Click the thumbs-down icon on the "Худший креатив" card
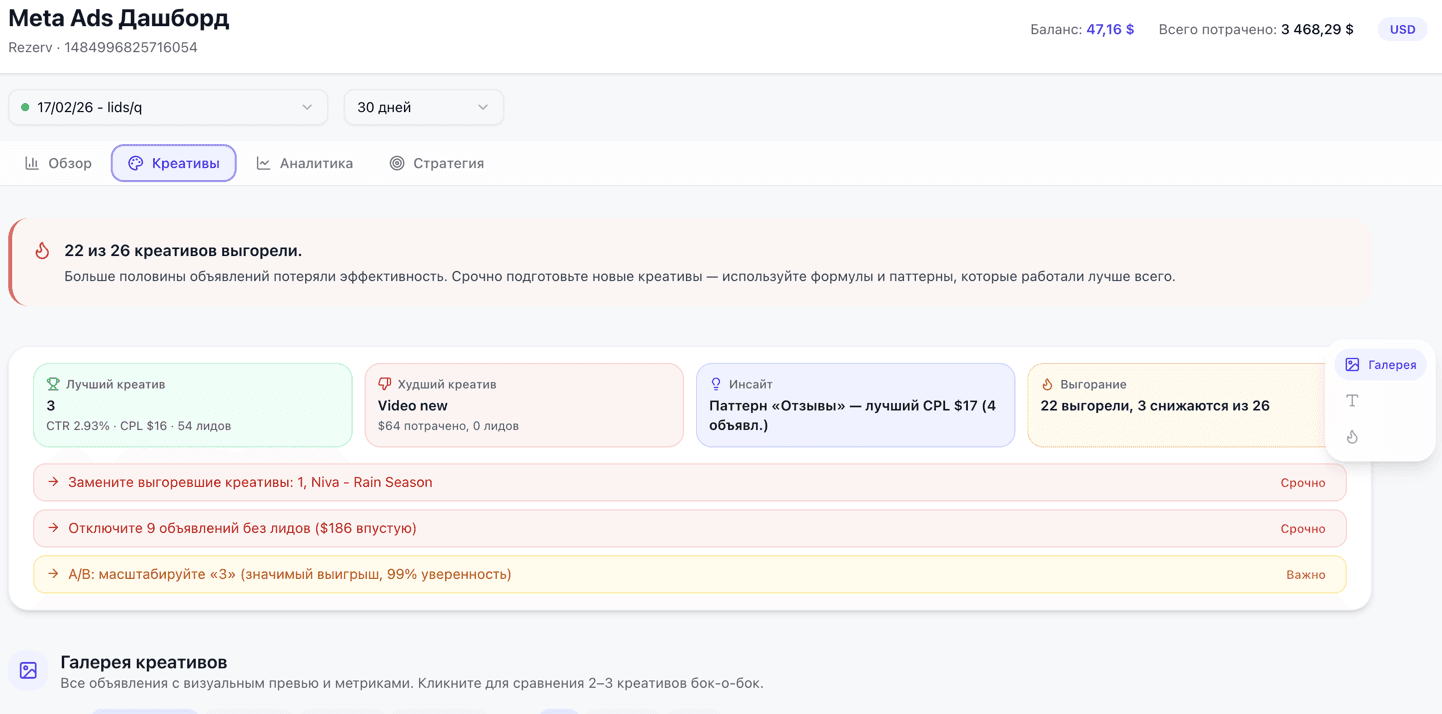This screenshot has height=714, width=1442. [385, 383]
